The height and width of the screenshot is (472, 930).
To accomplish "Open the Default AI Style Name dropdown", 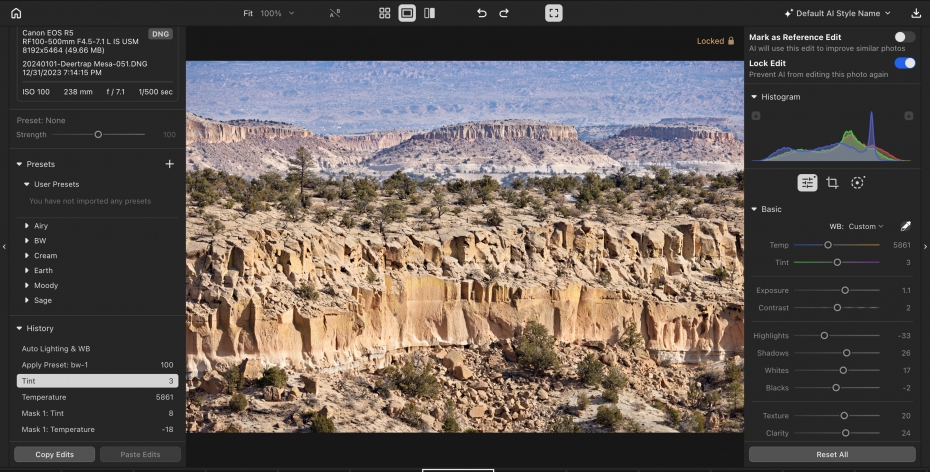I will (x=837, y=13).
